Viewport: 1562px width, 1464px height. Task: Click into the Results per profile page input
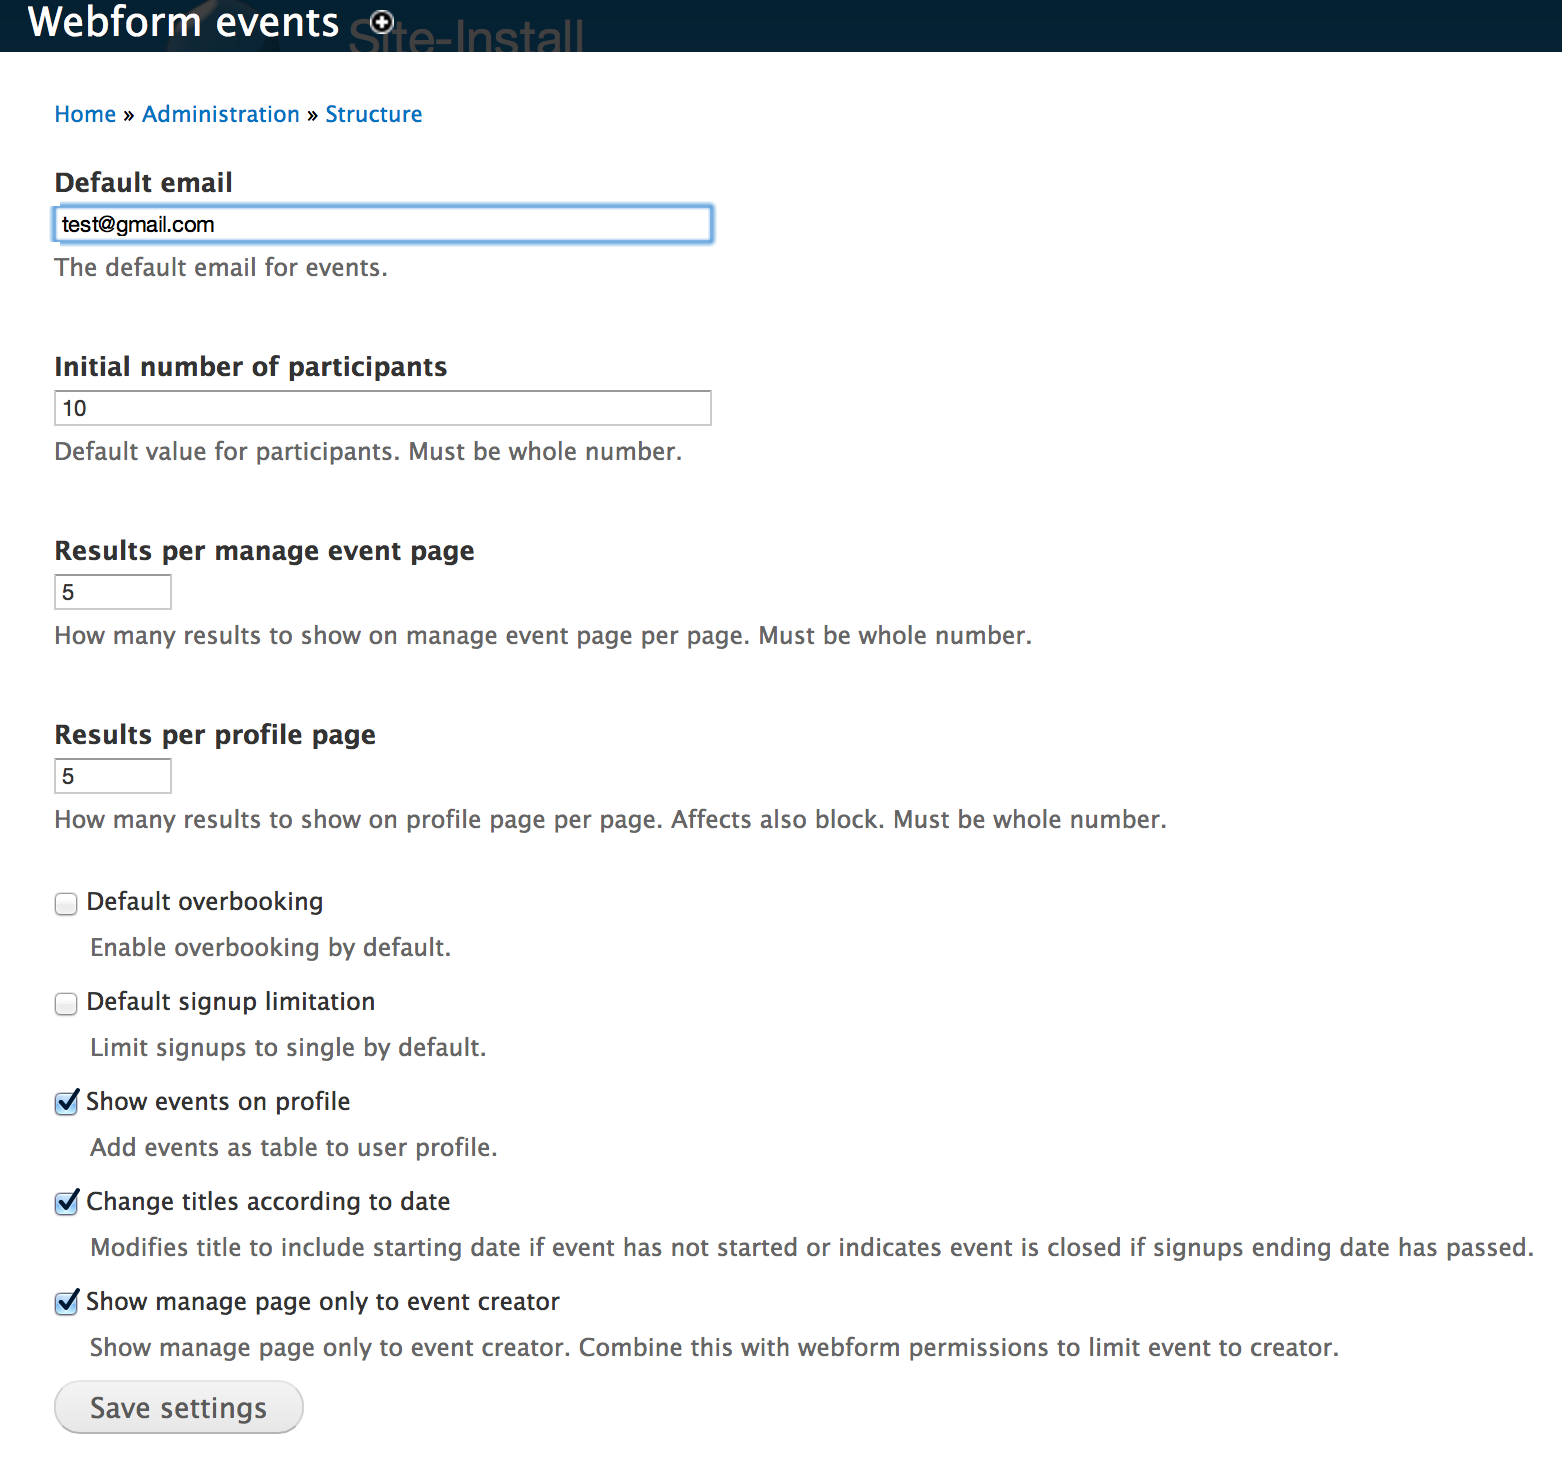[x=112, y=776]
